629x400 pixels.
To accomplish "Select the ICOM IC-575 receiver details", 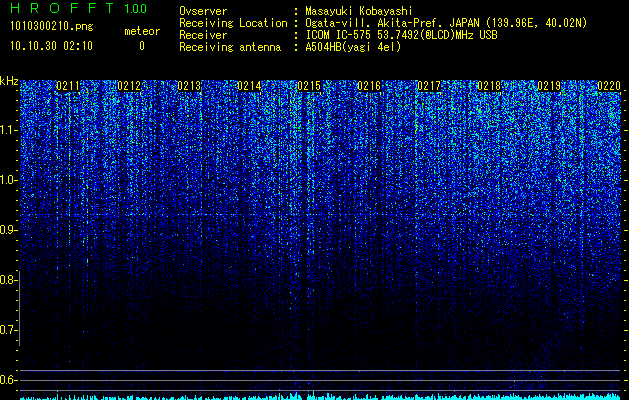I will pyautogui.click(x=401, y=35).
